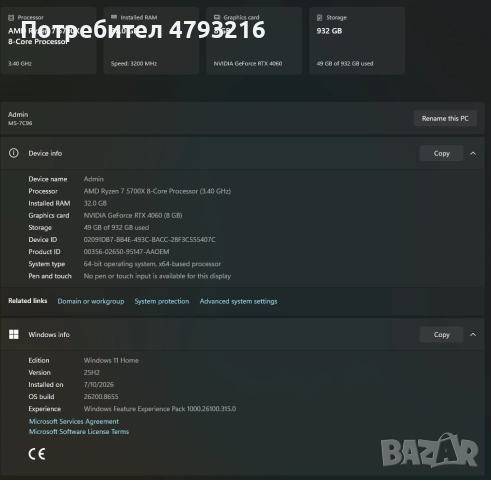
Task: Click the Device info circle icon
Action: [x=14, y=153]
